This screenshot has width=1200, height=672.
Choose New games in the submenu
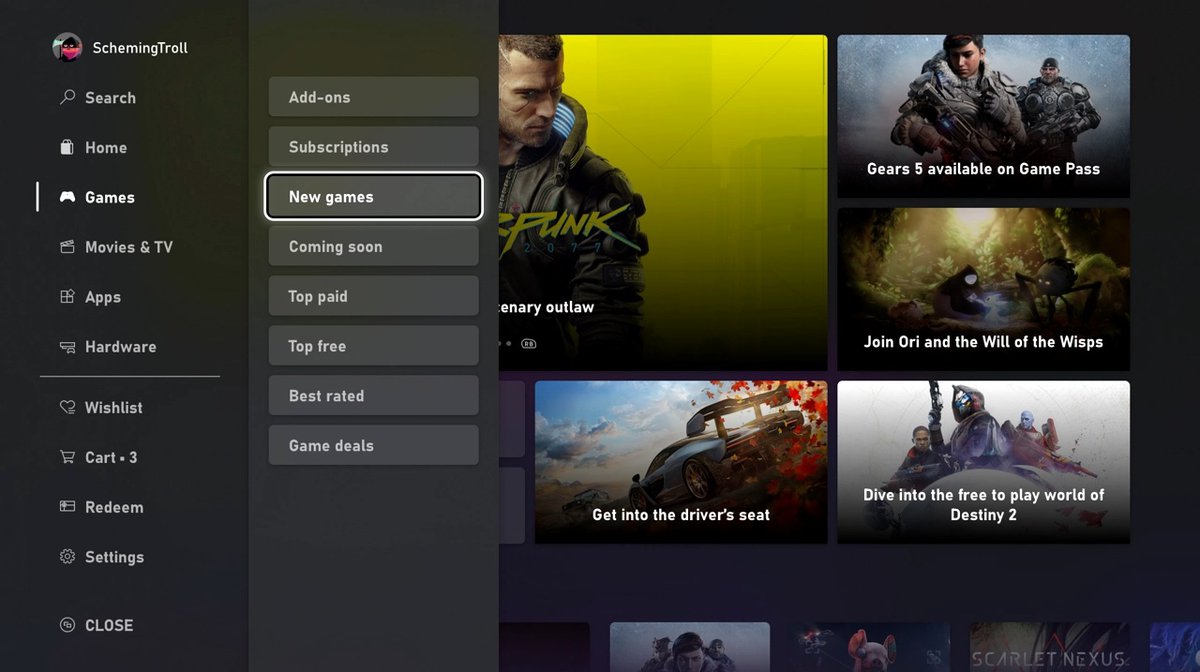click(x=373, y=197)
